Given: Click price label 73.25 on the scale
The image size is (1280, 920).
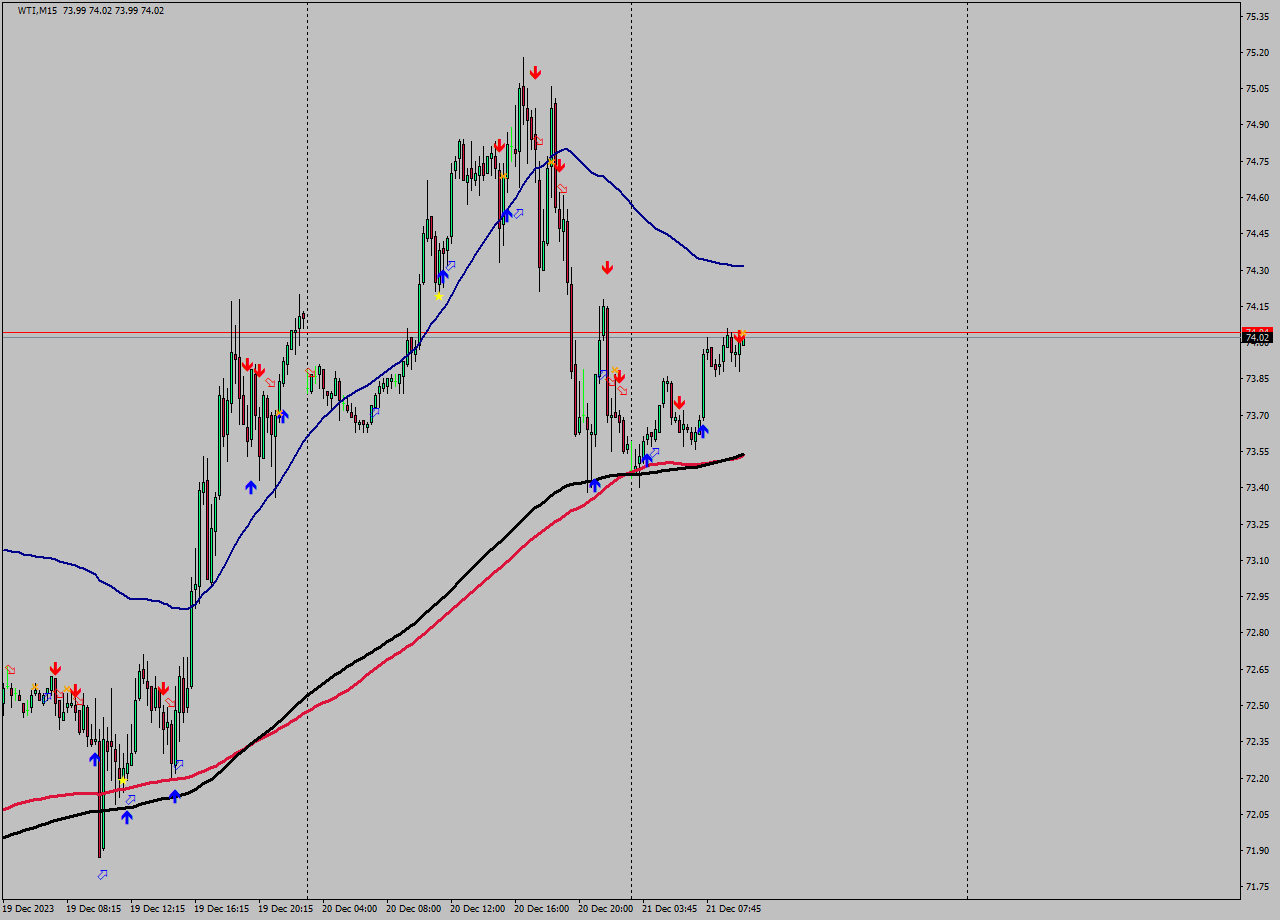Looking at the screenshot, I should pos(1257,524).
